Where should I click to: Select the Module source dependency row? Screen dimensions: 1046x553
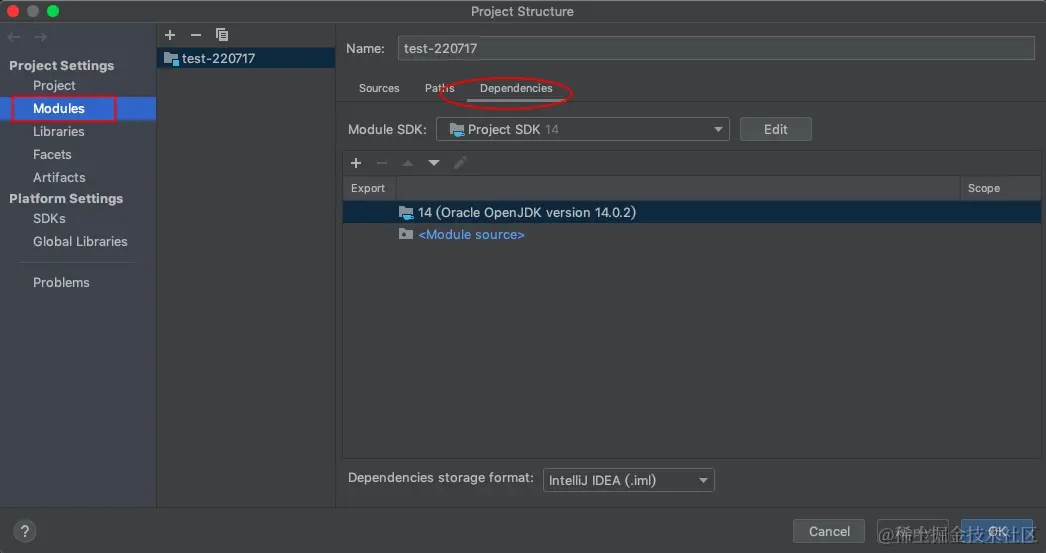pos(691,234)
